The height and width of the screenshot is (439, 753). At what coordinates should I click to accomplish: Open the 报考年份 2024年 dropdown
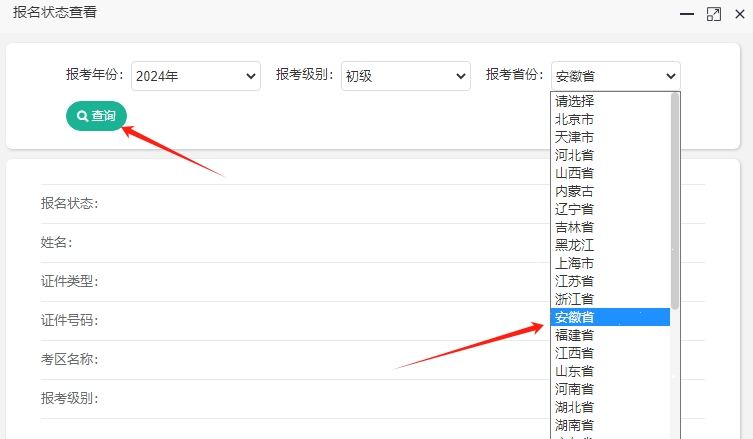[195, 76]
